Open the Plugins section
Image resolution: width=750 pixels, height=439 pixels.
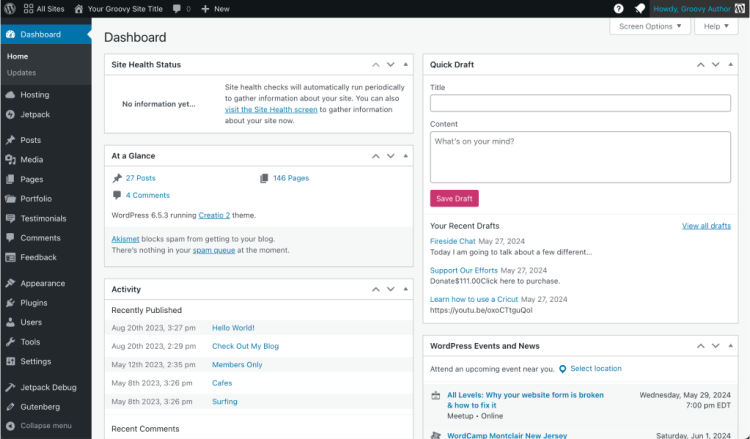33,302
